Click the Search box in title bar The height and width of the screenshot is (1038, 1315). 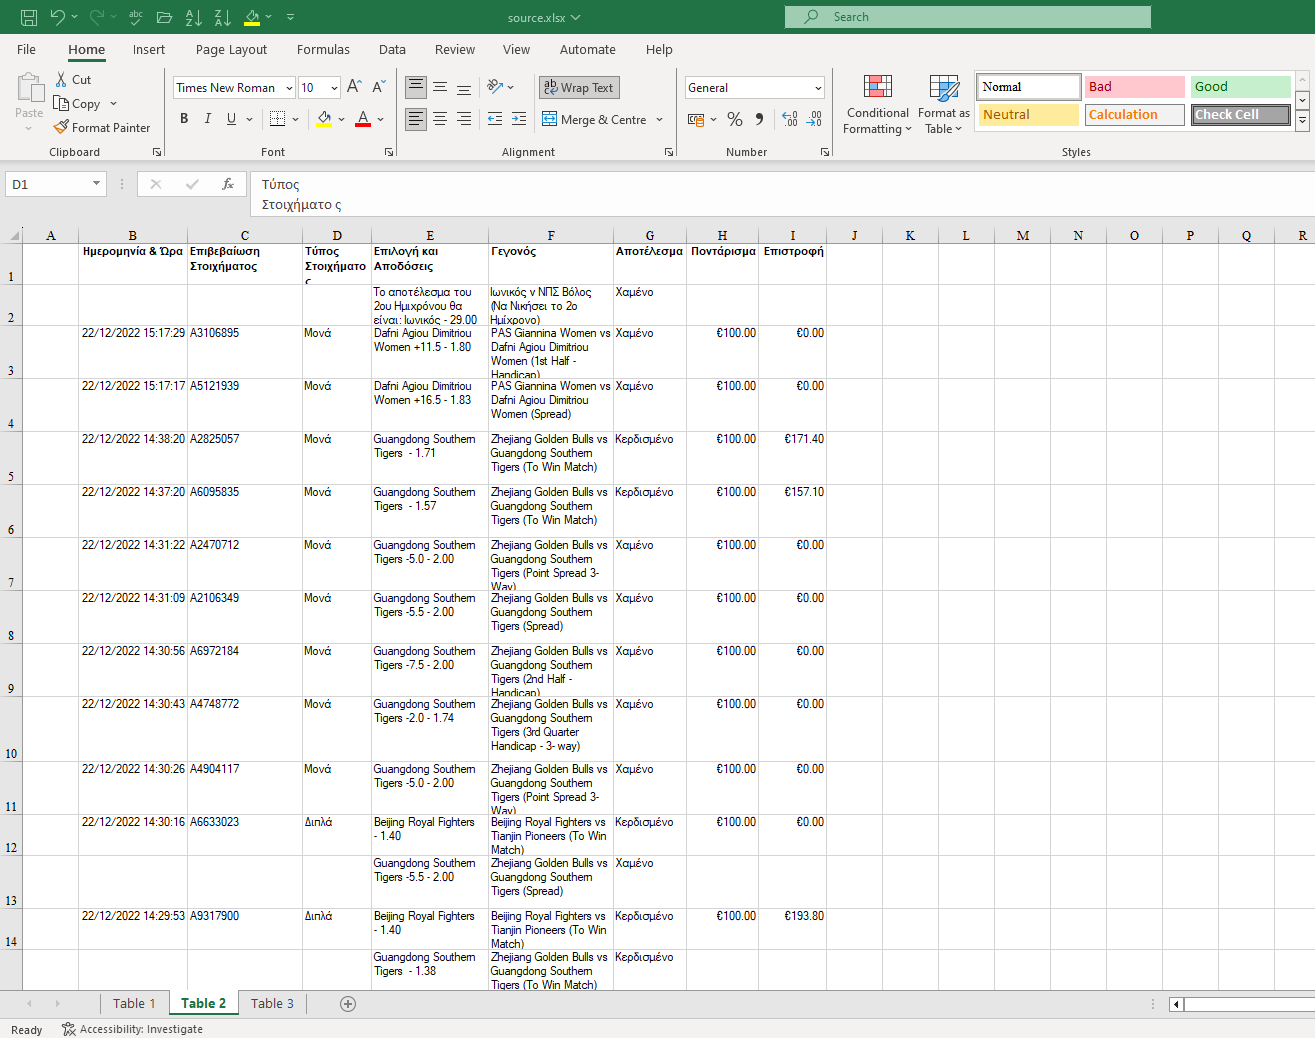coord(968,17)
